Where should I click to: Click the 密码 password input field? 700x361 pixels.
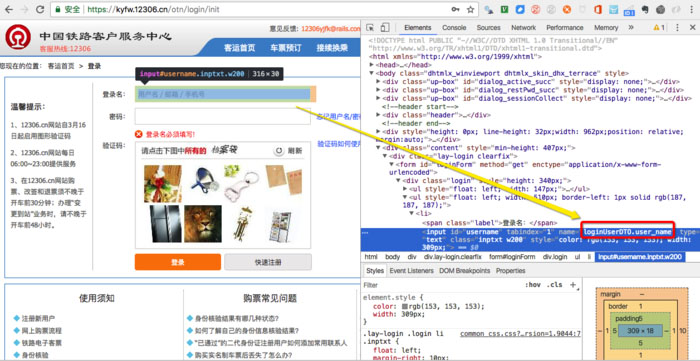click(223, 116)
